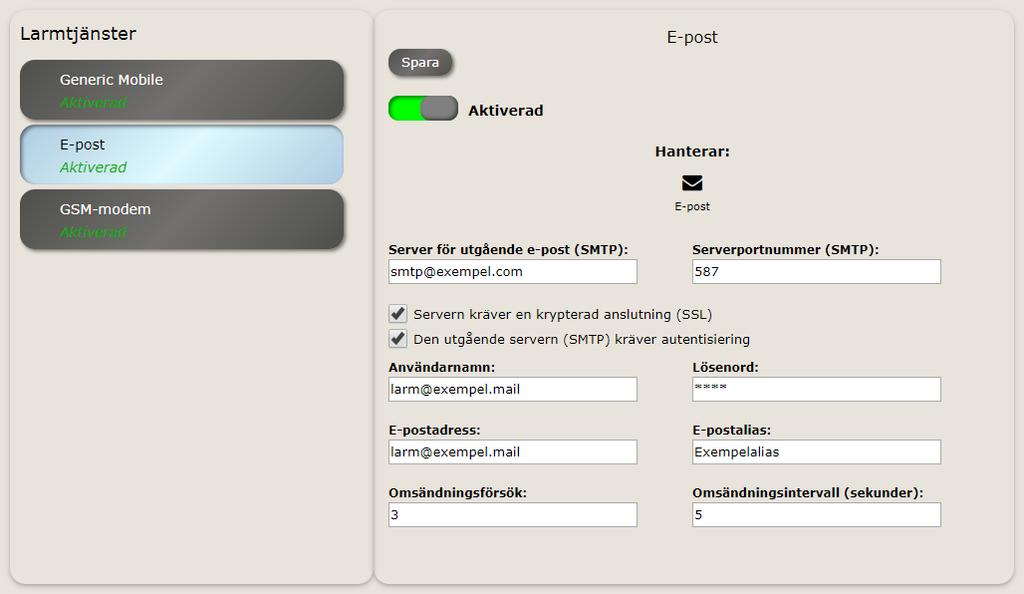Select the E-post alarm service
Viewport: 1024px width, 594px height.
[x=182, y=155]
